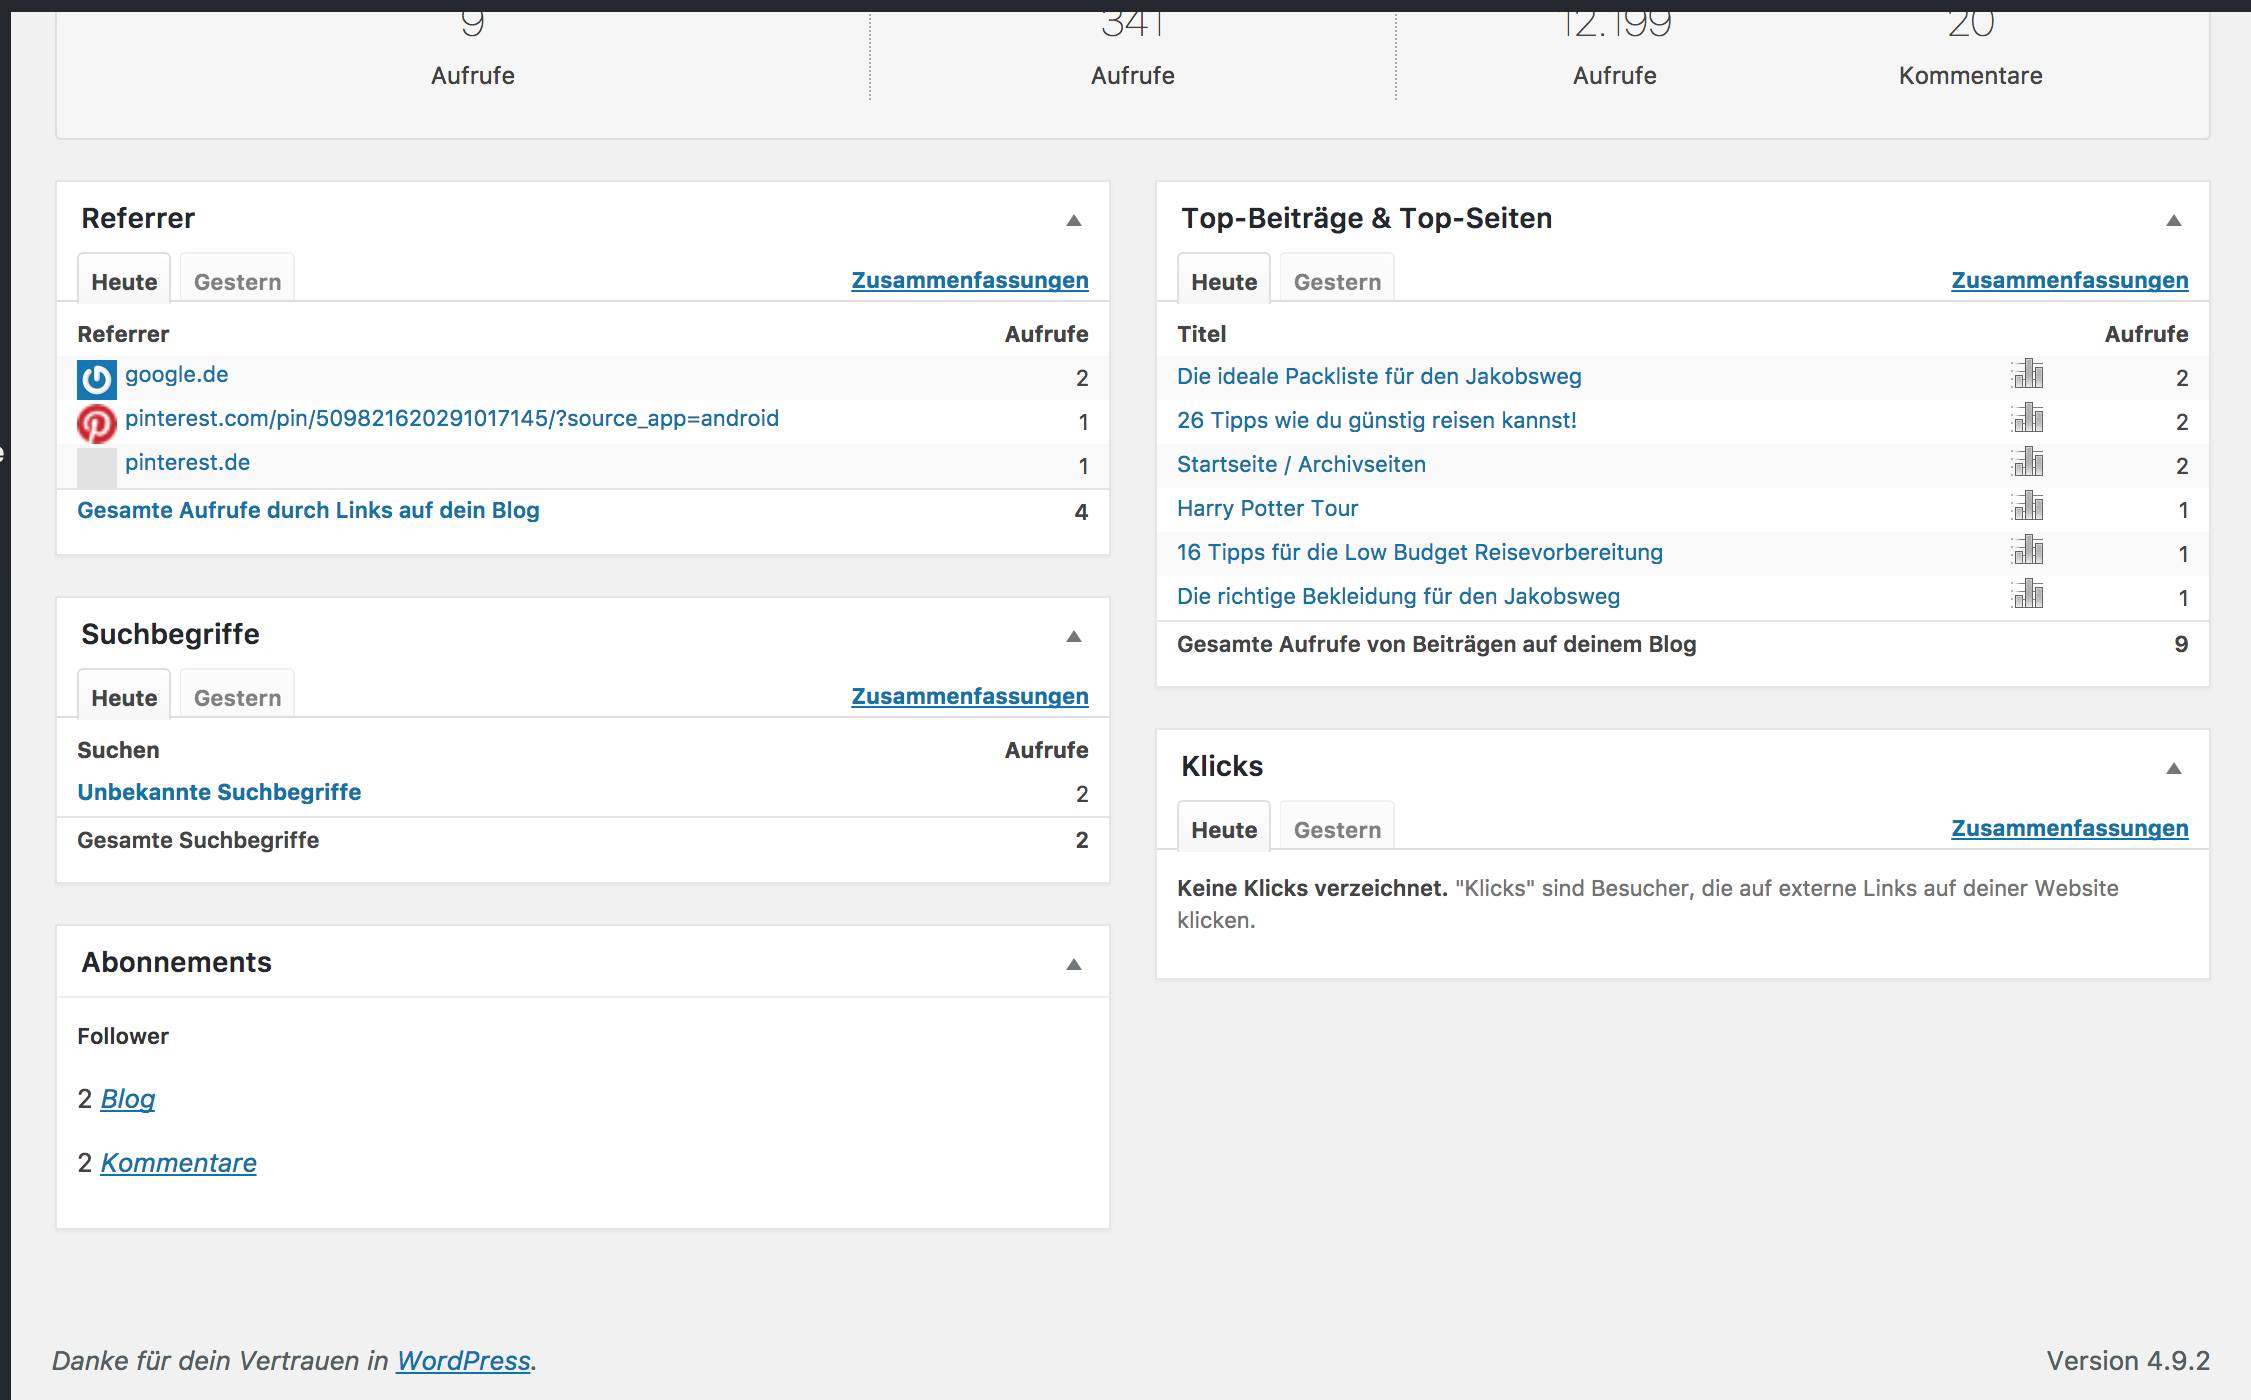Collapse the Top-Beiträge & Top-Seiten panel
Image resolution: width=2251 pixels, height=1400 pixels.
tap(2173, 220)
